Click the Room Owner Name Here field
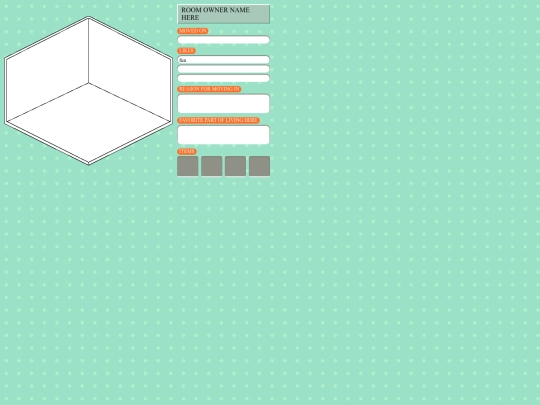This screenshot has width=540, height=405. pos(224,14)
